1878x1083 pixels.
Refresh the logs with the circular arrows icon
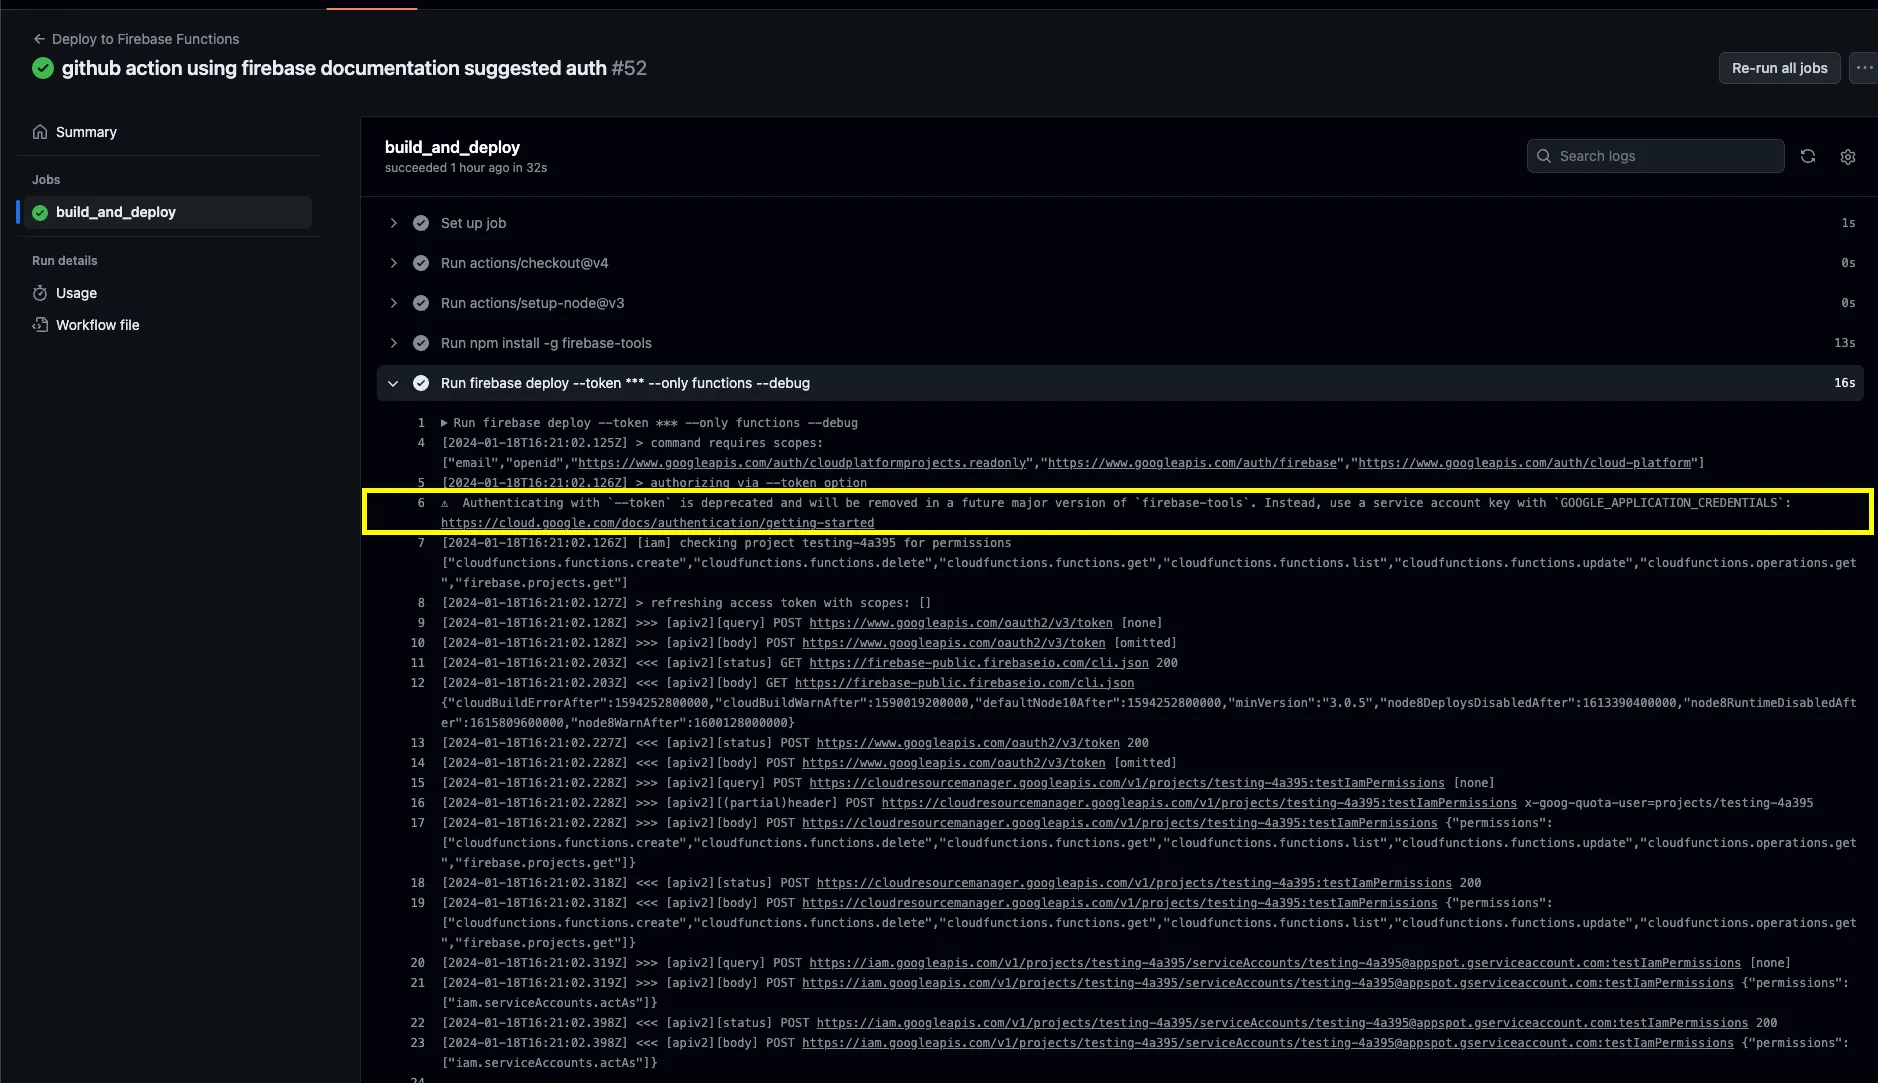pyautogui.click(x=1808, y=156)
